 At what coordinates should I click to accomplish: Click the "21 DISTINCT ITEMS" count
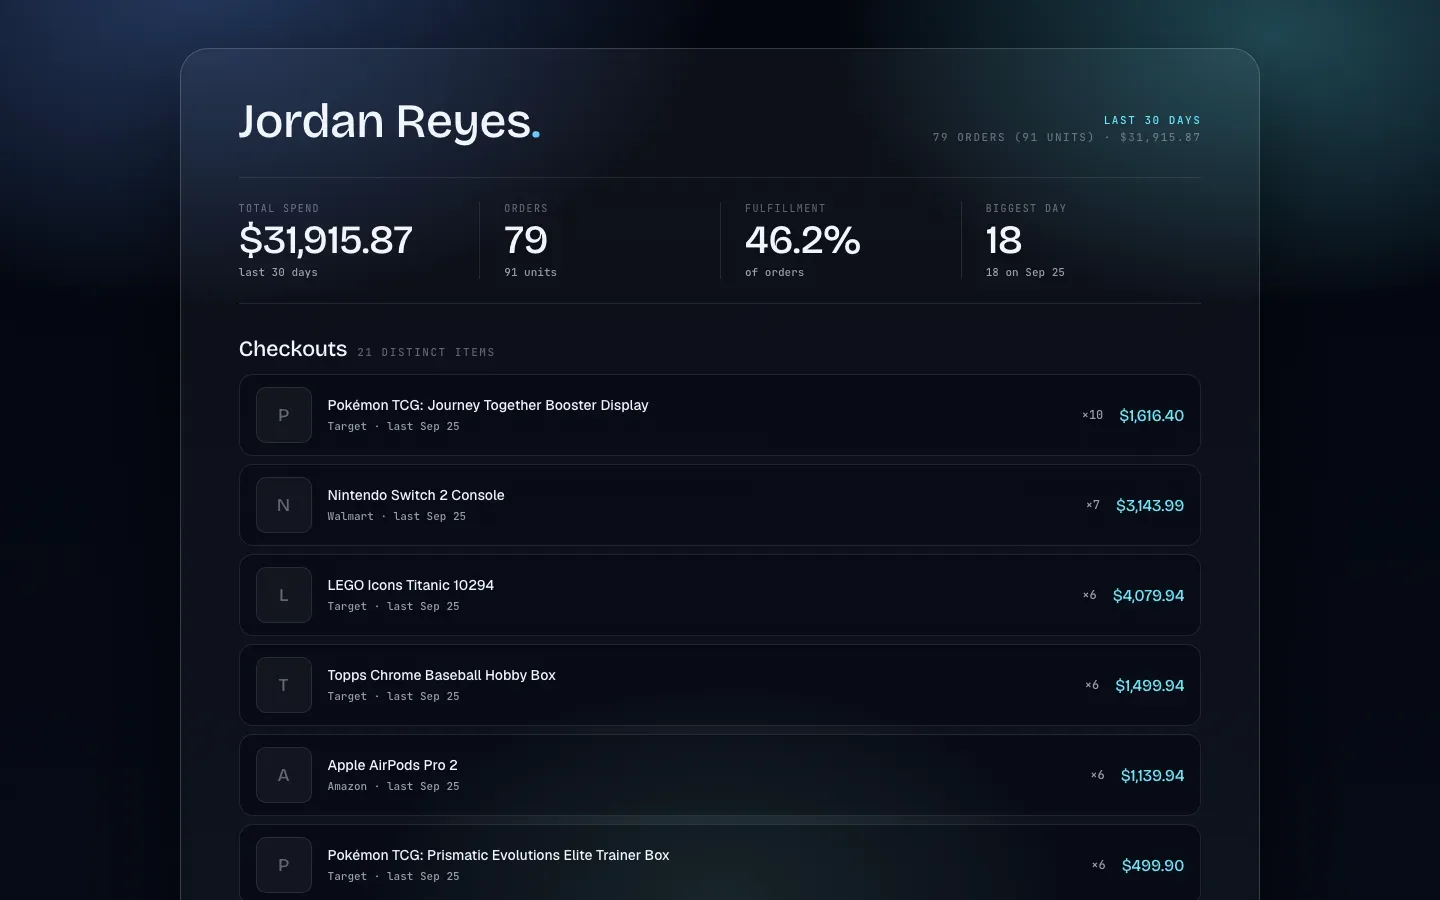(x=426, y=352)
